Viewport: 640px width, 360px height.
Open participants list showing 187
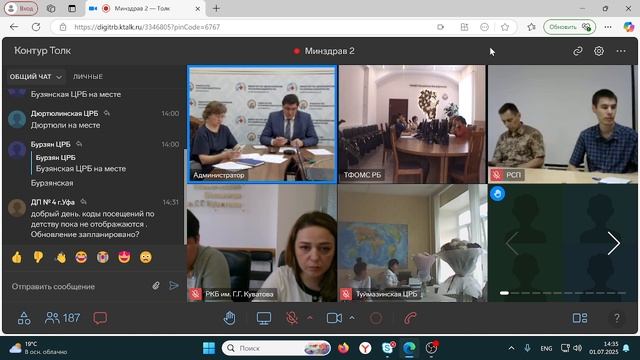pos(62,318)
